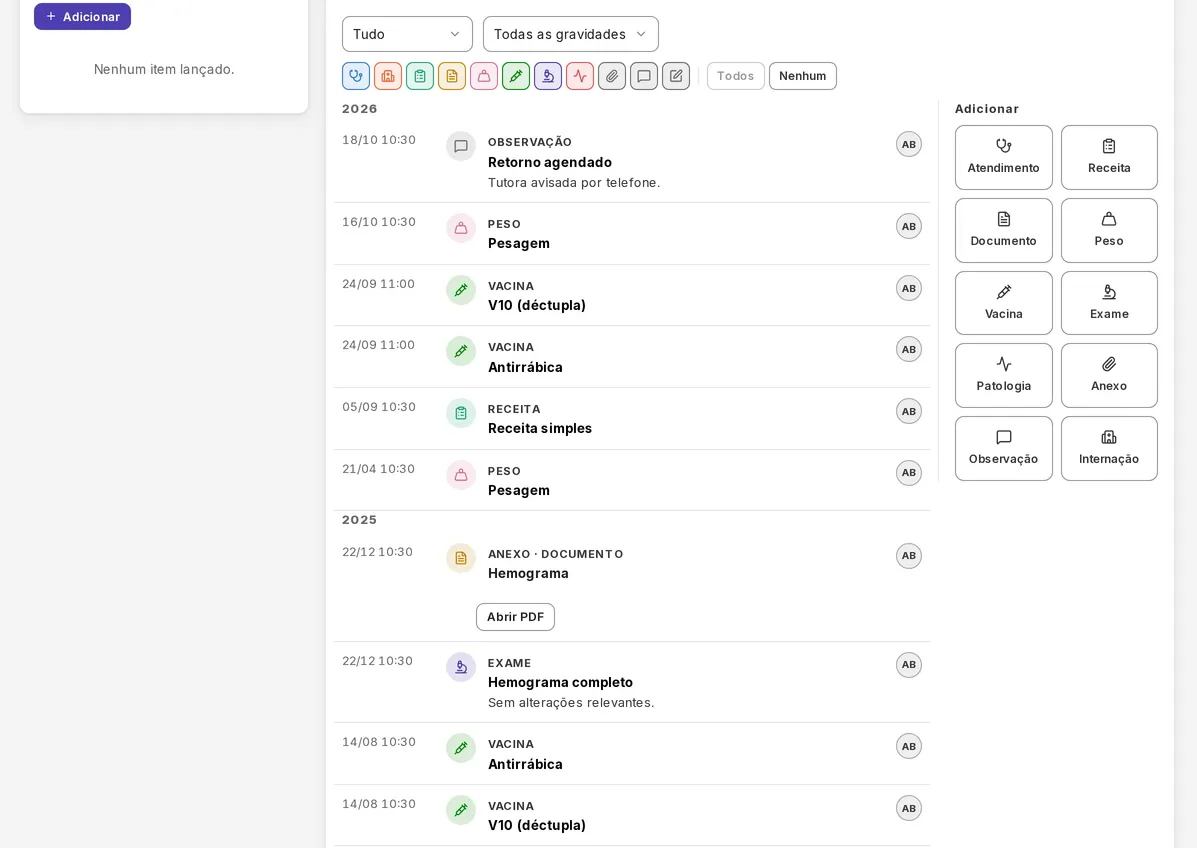Click the pencil-square filter icon
Viewport: 1197px width, 848px height.
point(676,76)
